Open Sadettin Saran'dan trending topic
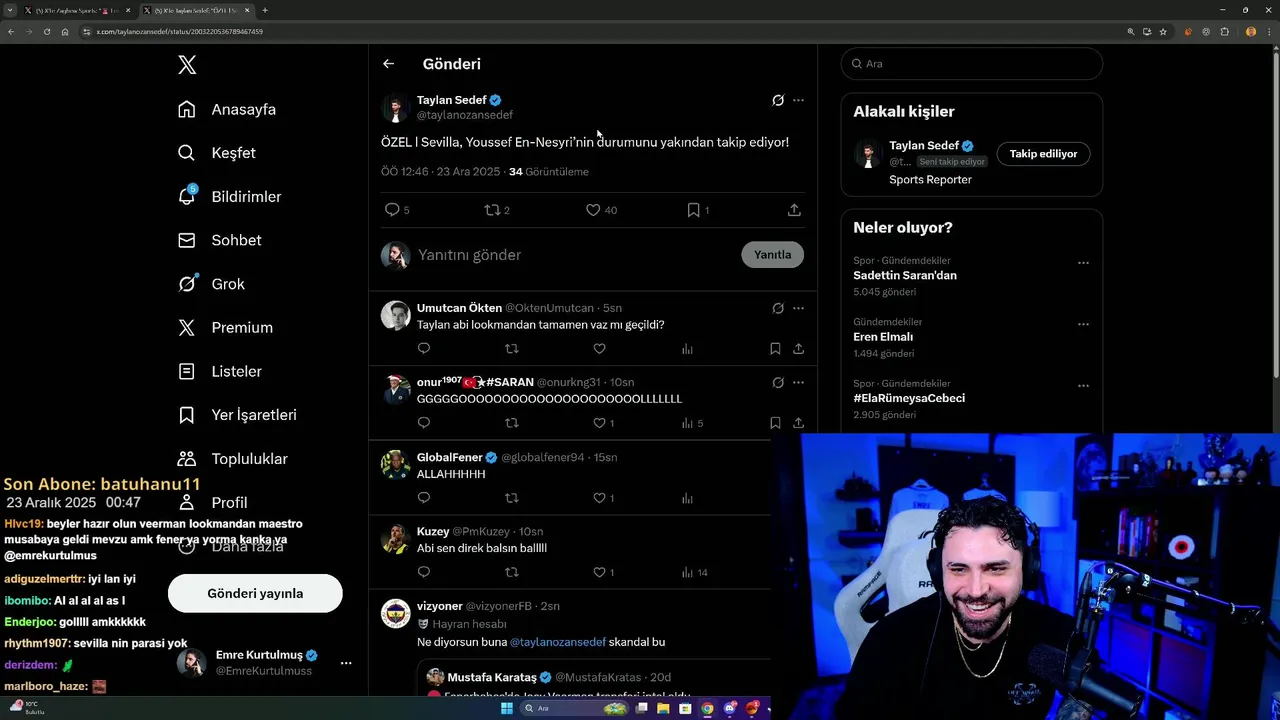The height and width of the screenshot is (720, 1280). pos(905,275)
